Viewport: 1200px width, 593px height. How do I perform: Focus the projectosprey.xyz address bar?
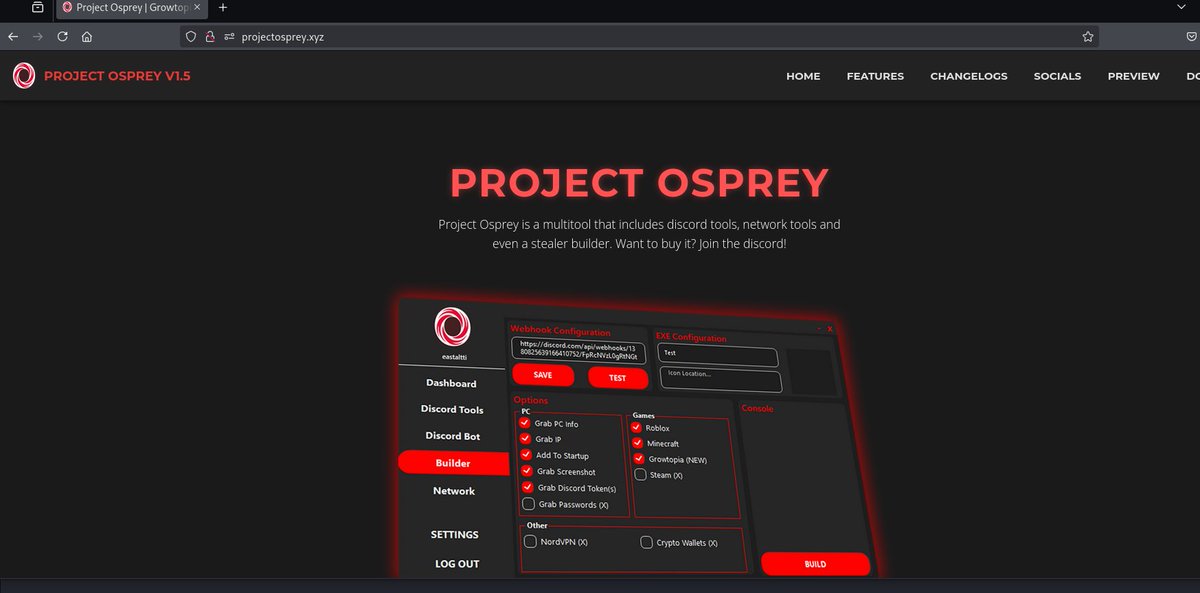click(640, 36)
